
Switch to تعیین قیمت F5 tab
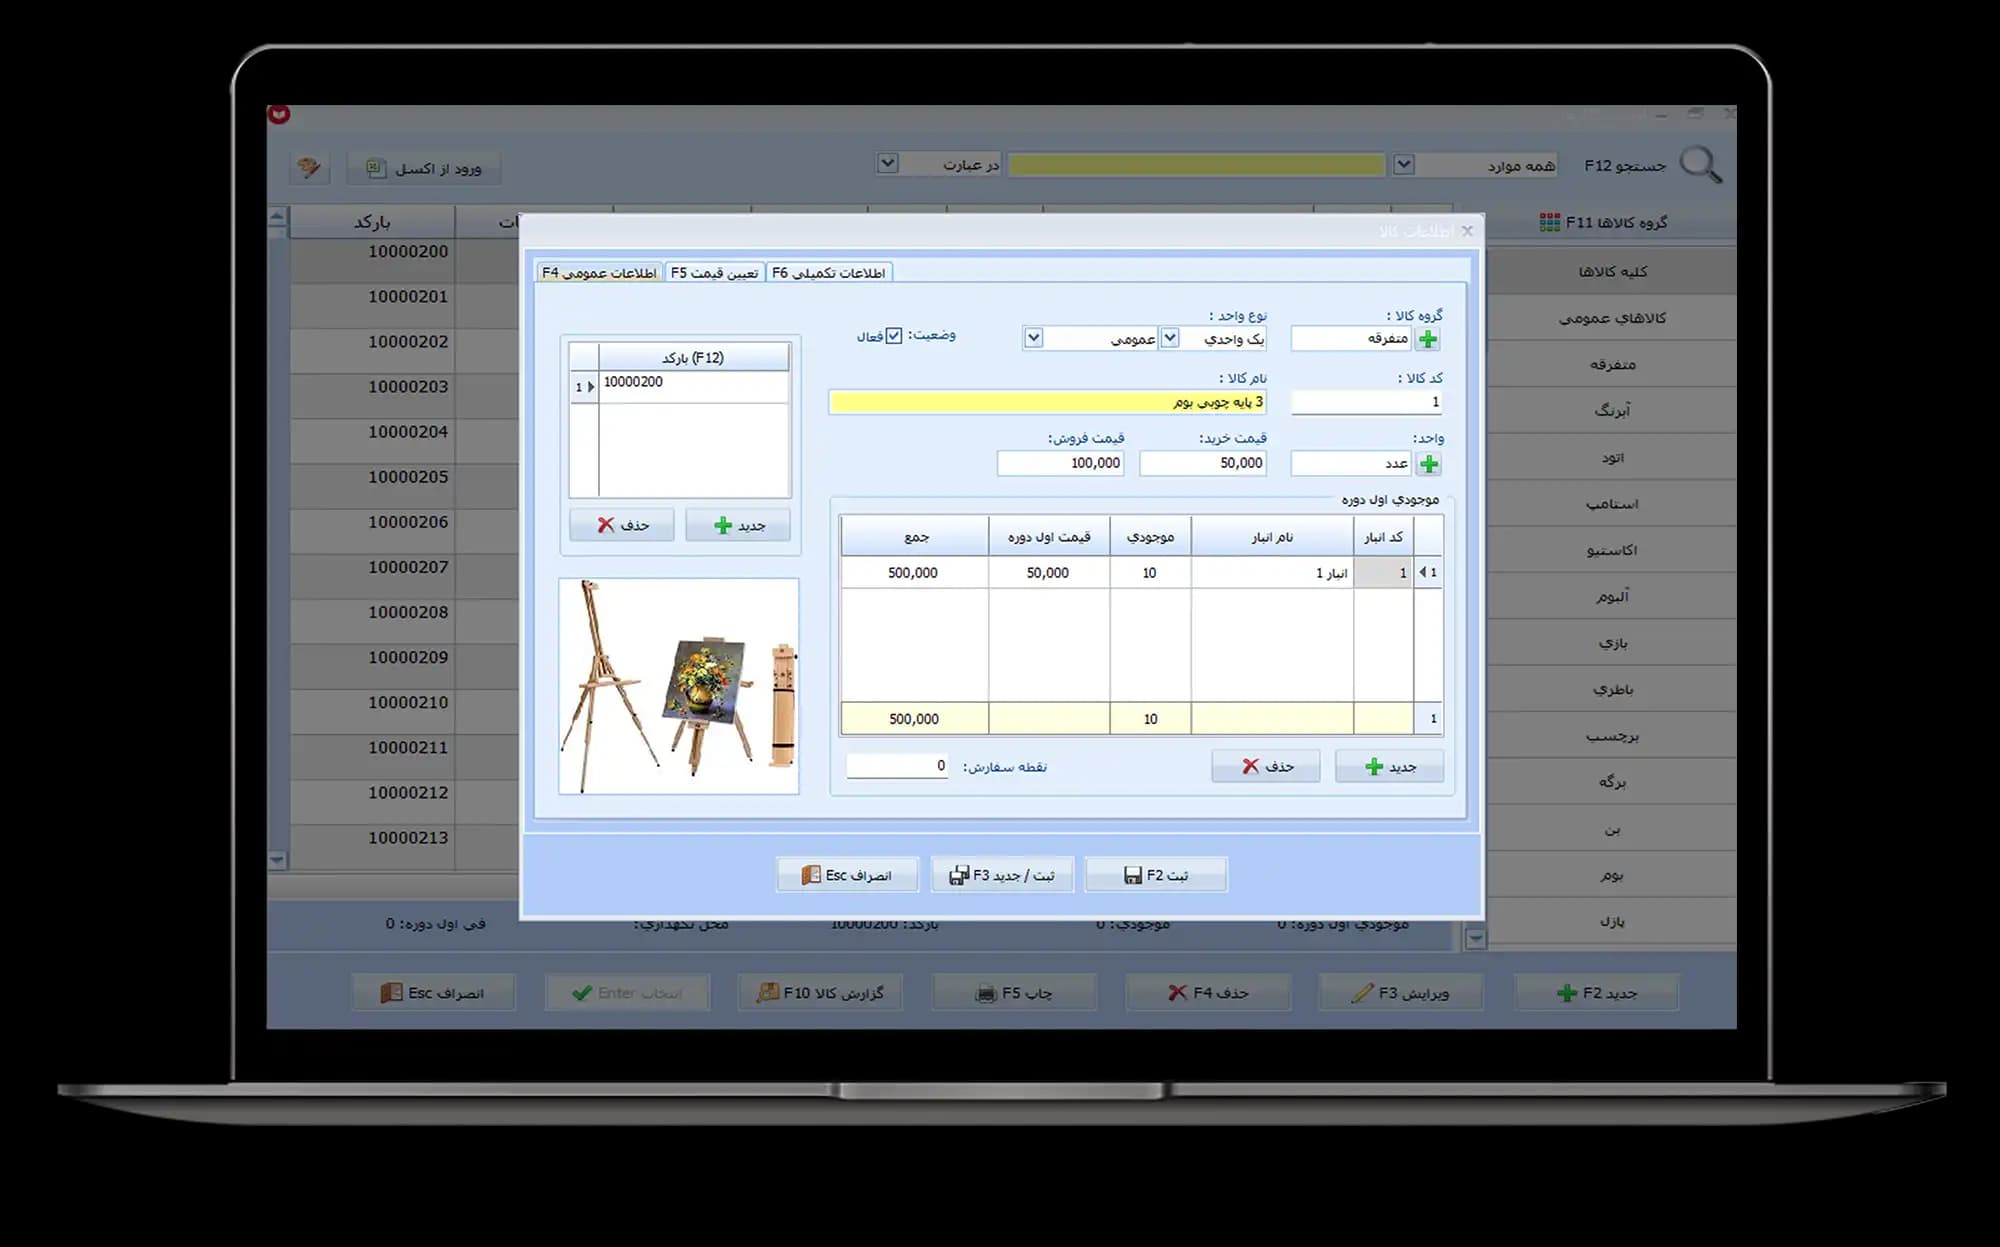click(714, 273)
